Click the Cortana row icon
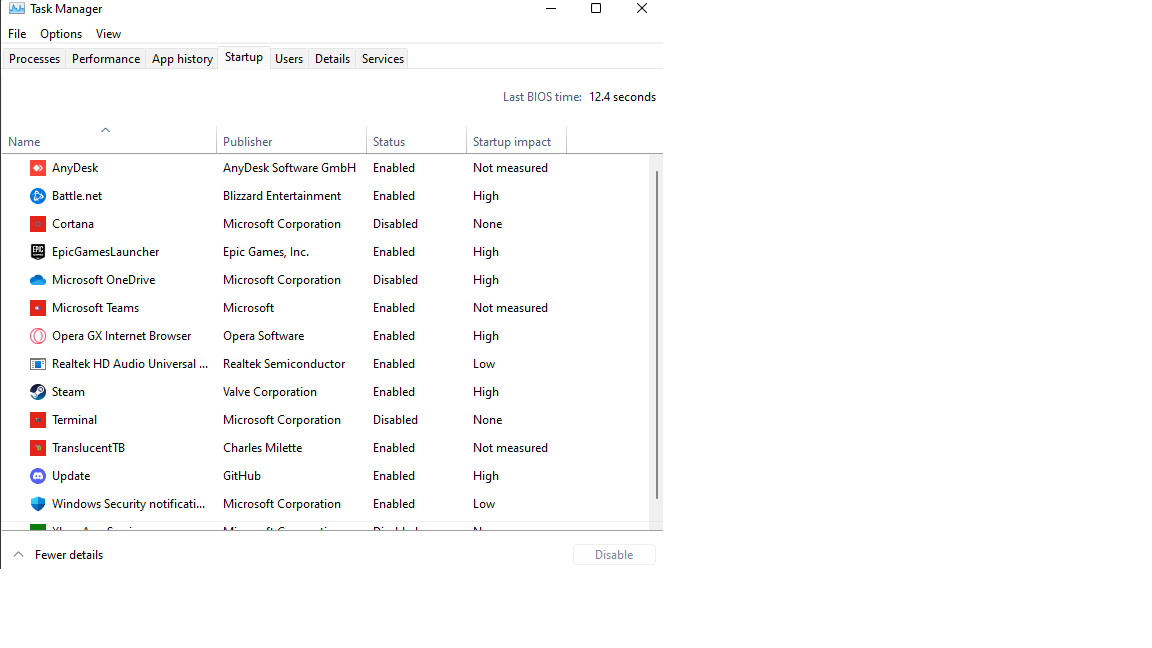 tap(37, 224)
